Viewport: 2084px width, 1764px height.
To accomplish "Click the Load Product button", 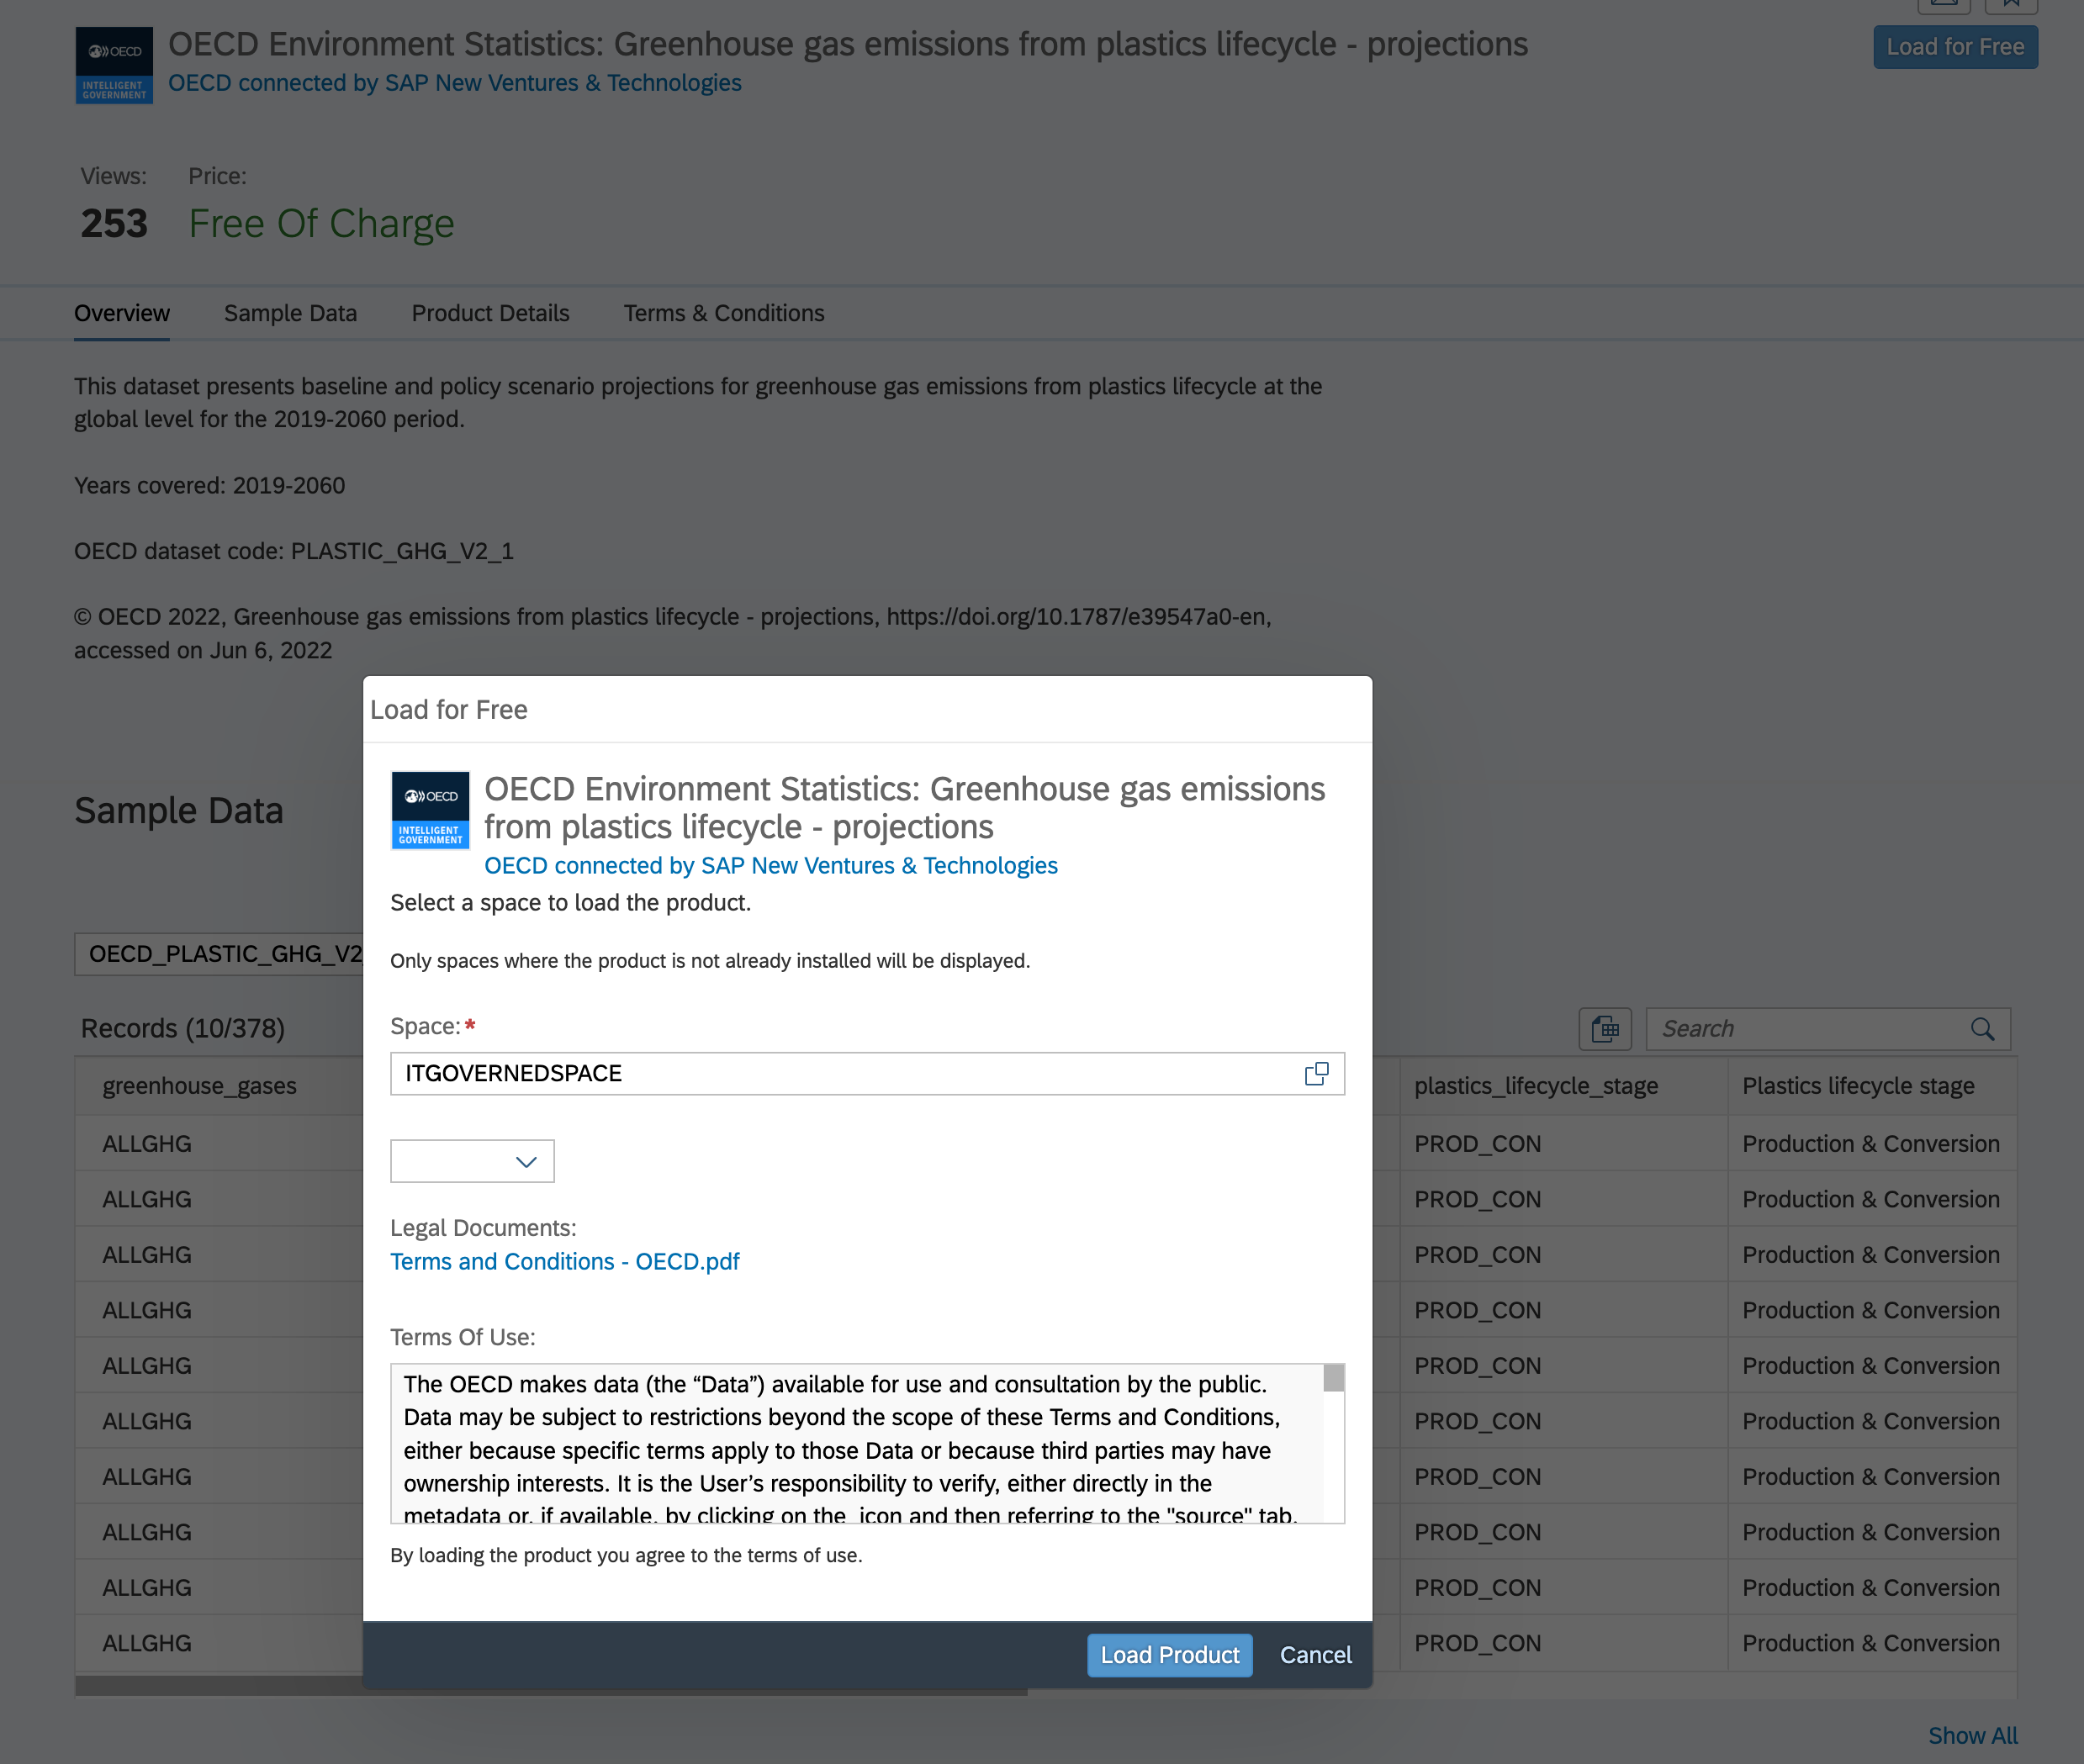I will click(x=1170, y=1655).
